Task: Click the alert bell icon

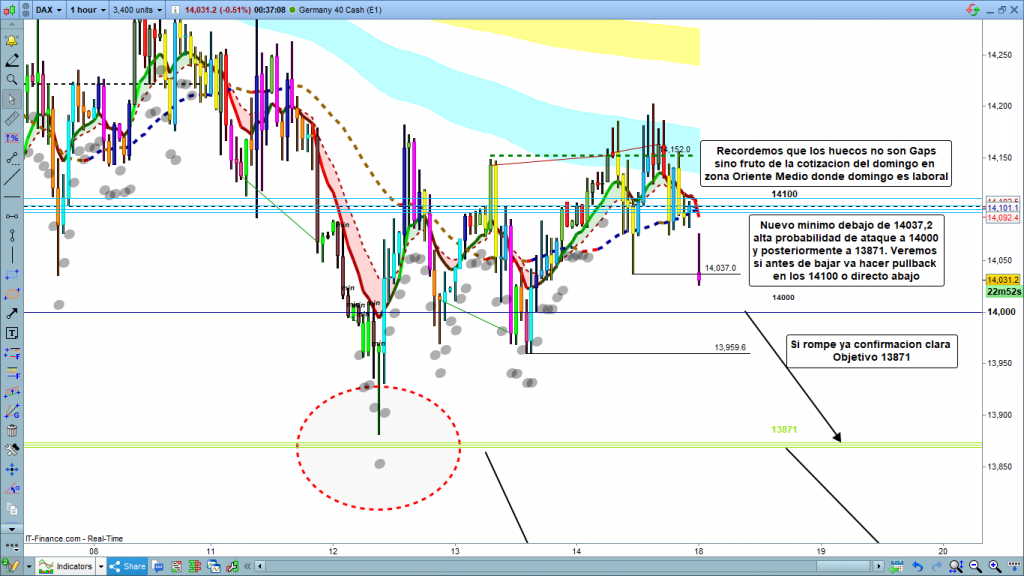Action: point(11,41)
